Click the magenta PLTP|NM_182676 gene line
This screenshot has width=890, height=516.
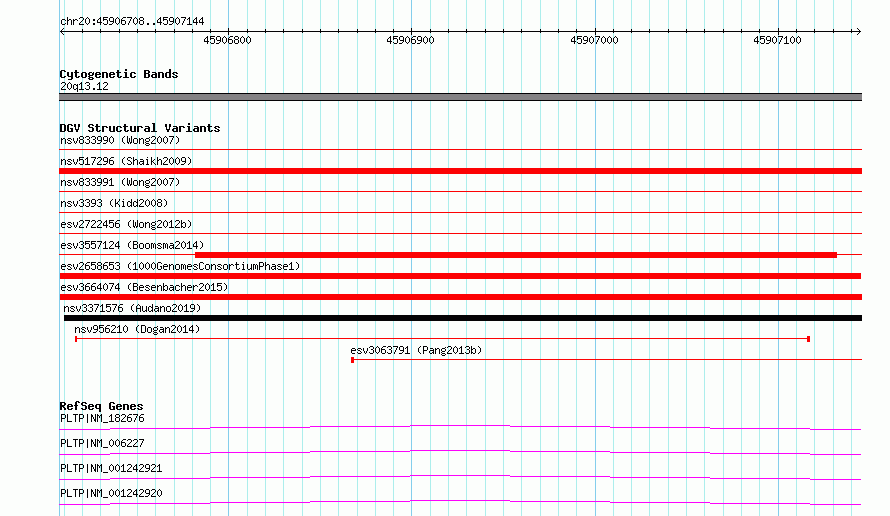pos(460,427)
